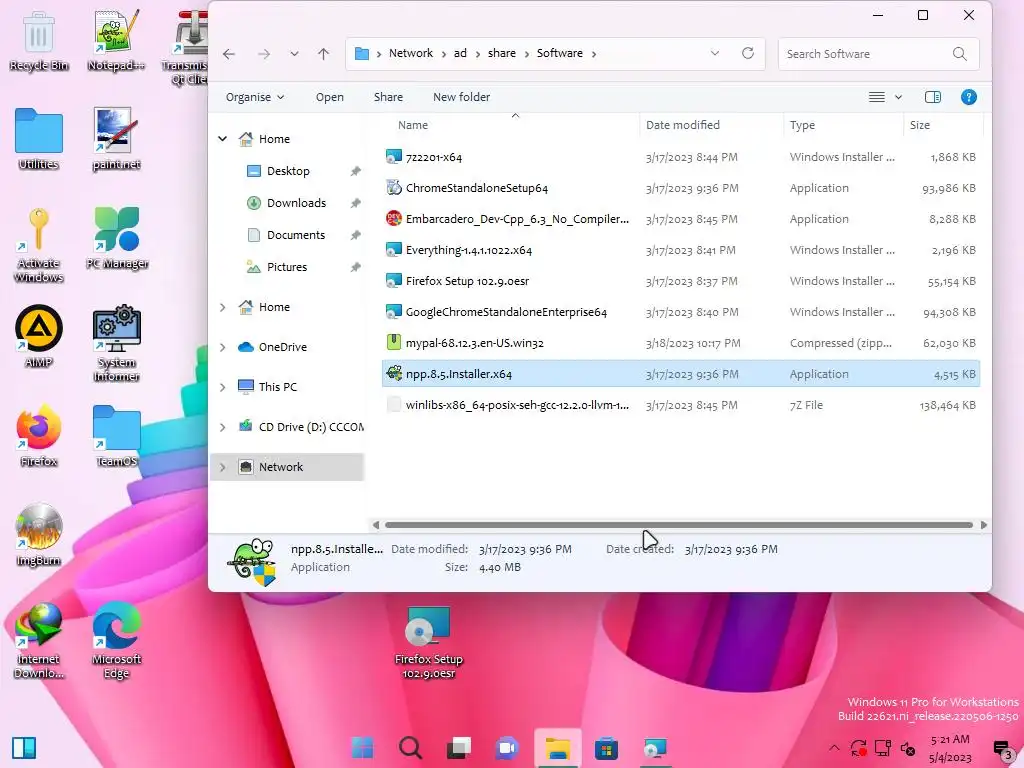Navigate up one folder level
1024x768 pixels.
(323, 54)
